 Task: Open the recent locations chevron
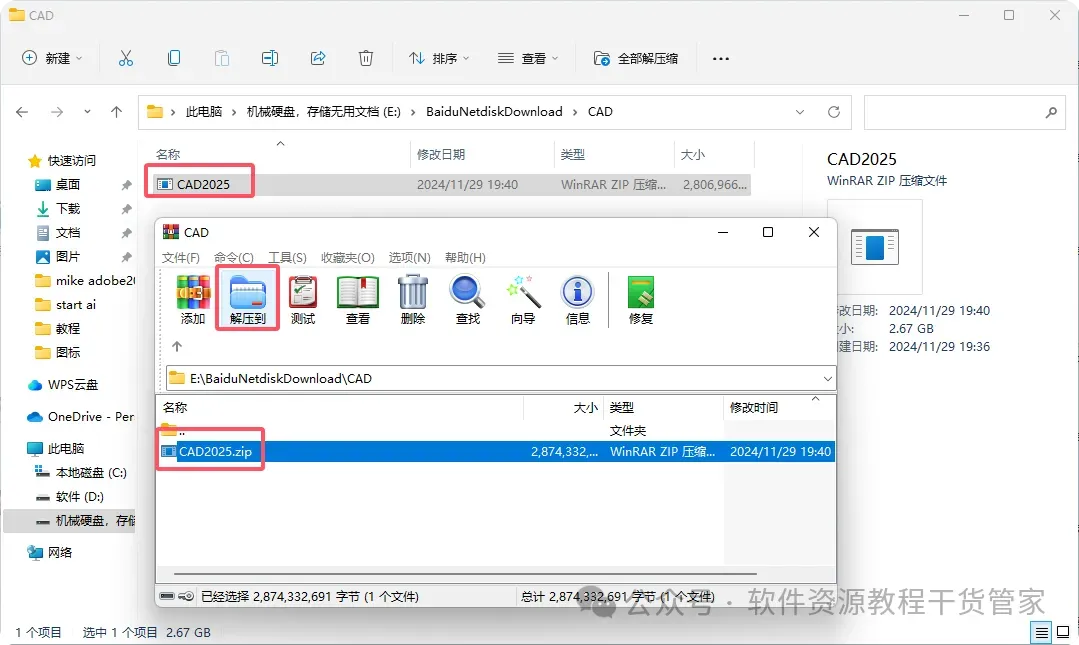87,112
